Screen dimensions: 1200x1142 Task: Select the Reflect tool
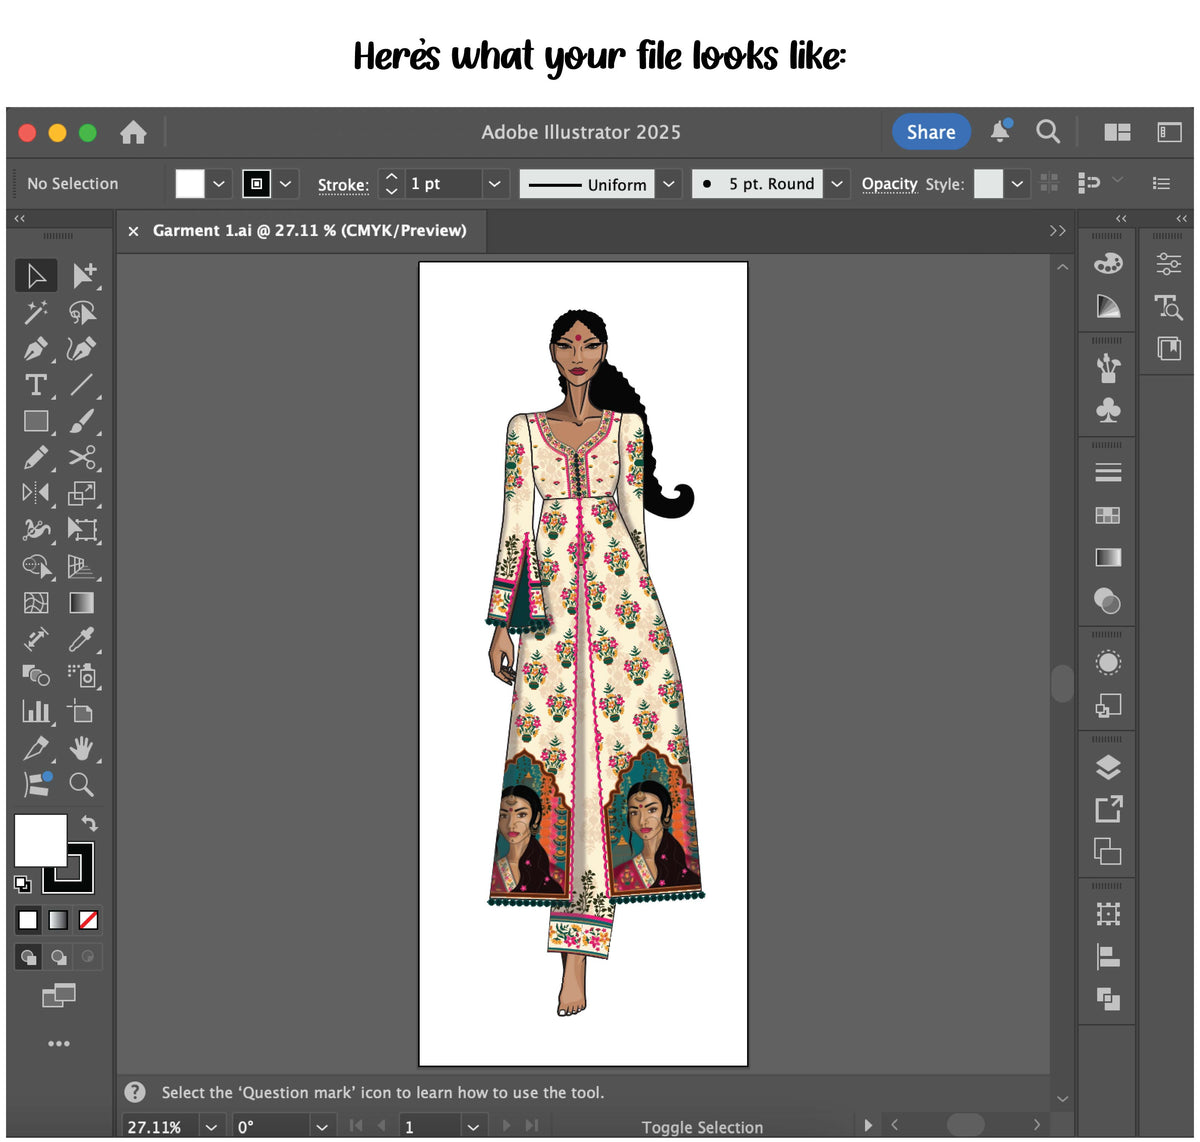[x=36, y=493]
